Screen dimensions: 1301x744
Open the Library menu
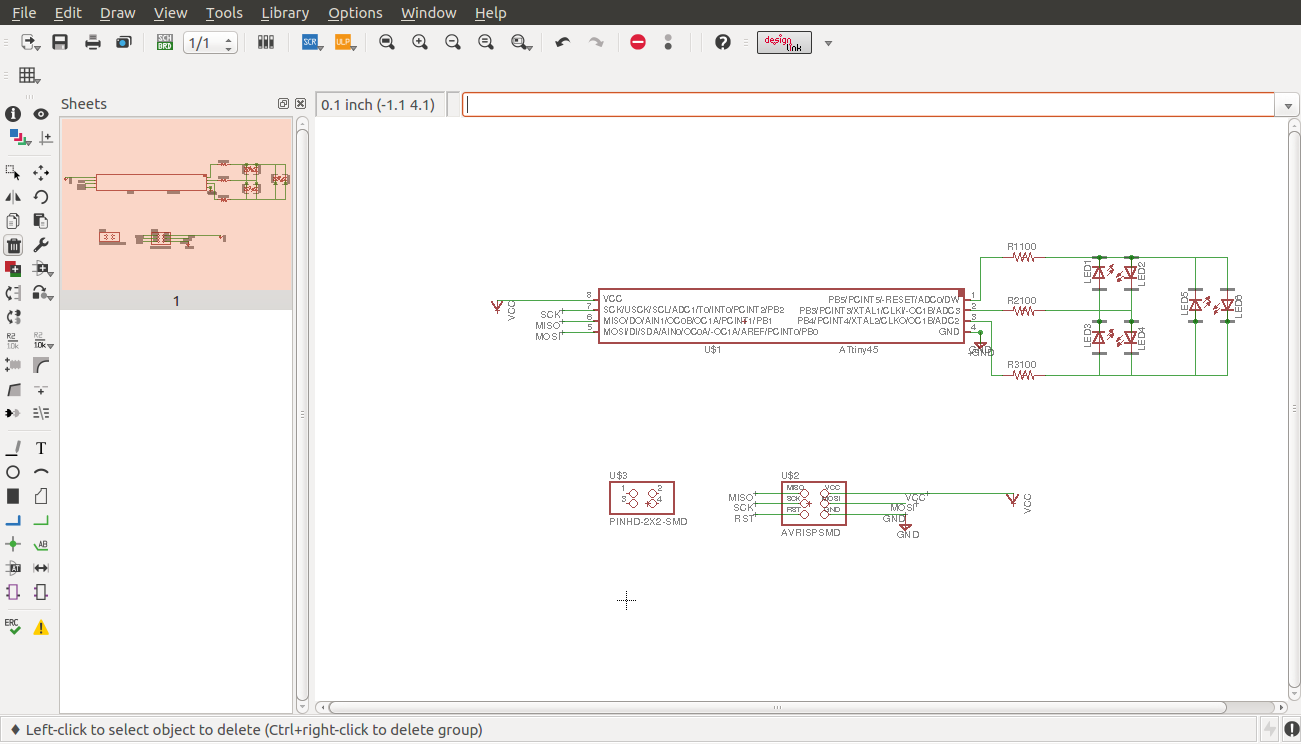point(284,13)
